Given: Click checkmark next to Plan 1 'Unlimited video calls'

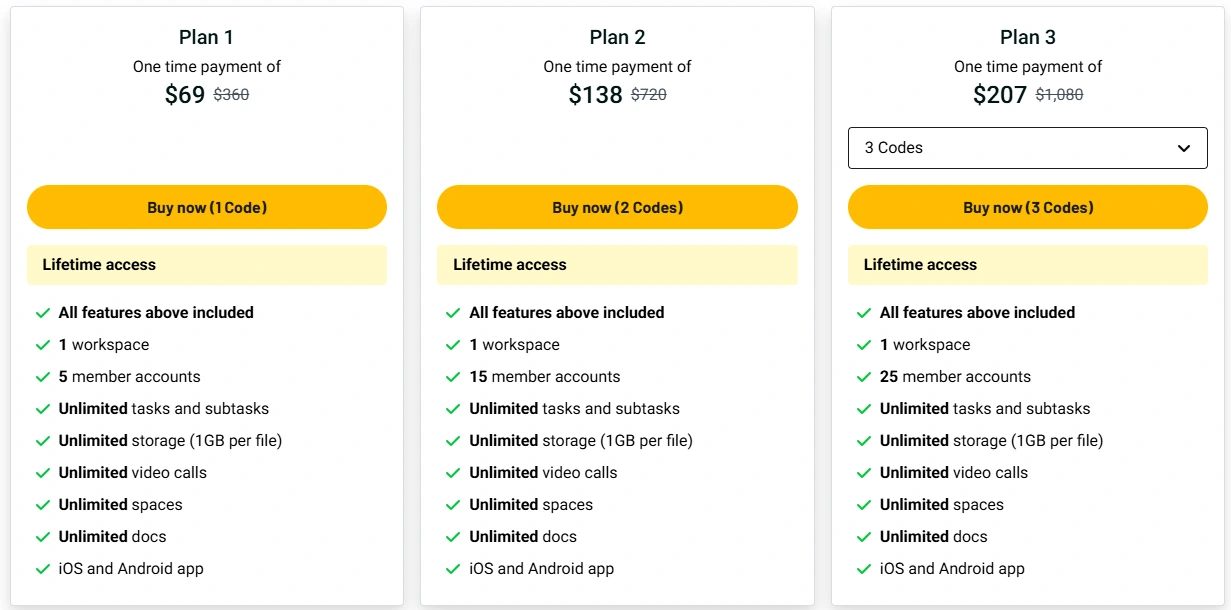Looking at the screenshot, I should (x=43, y=473).
